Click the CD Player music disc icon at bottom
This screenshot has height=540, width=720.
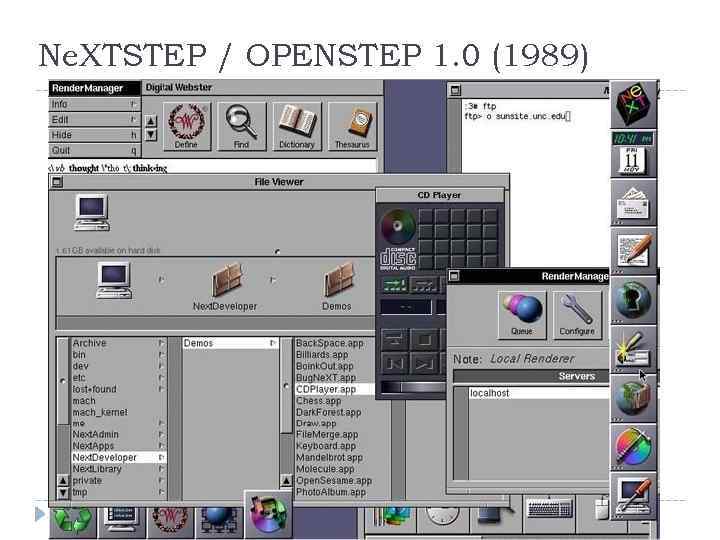pyautogui.click(x=268, y=514)
